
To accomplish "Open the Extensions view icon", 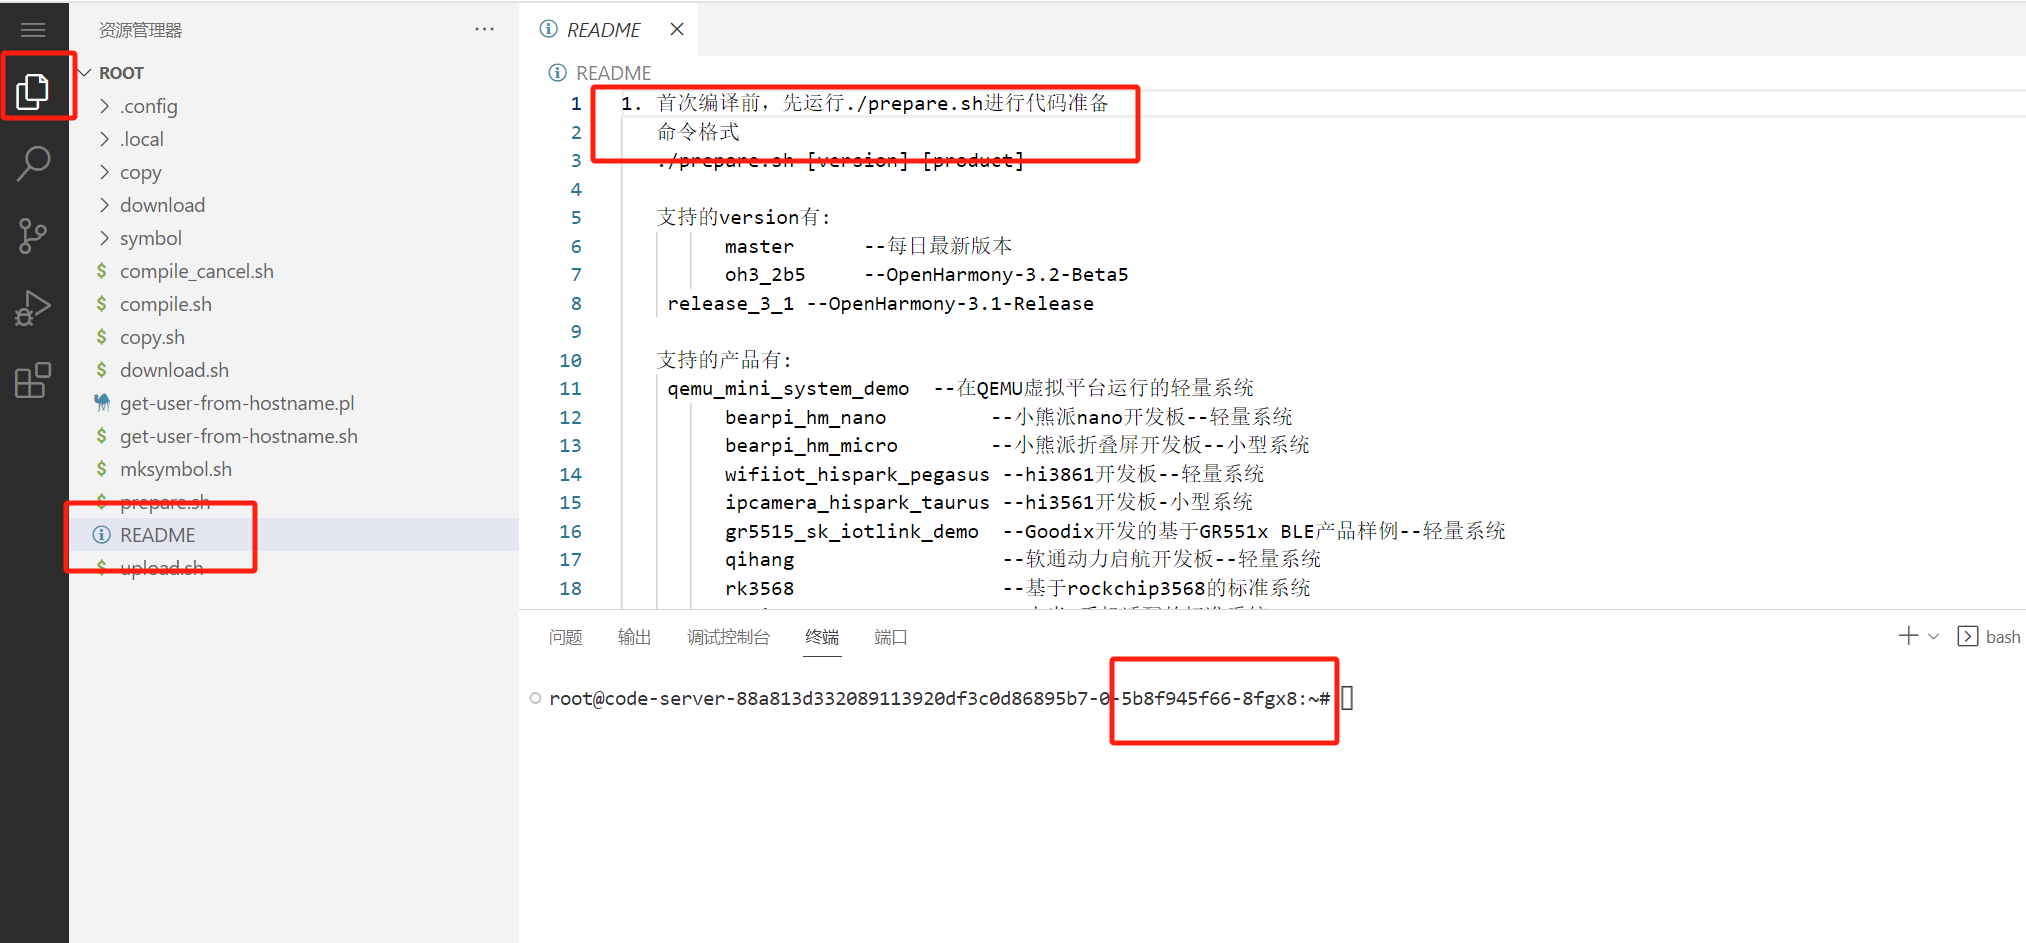I will pos(33,381).
